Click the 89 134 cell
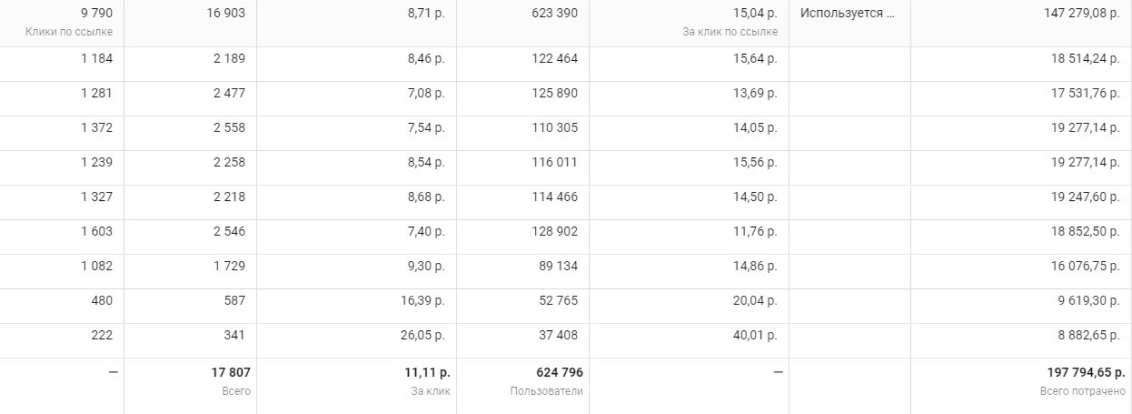Screen dimensions: 1132x414 click(x=559, y=271)
